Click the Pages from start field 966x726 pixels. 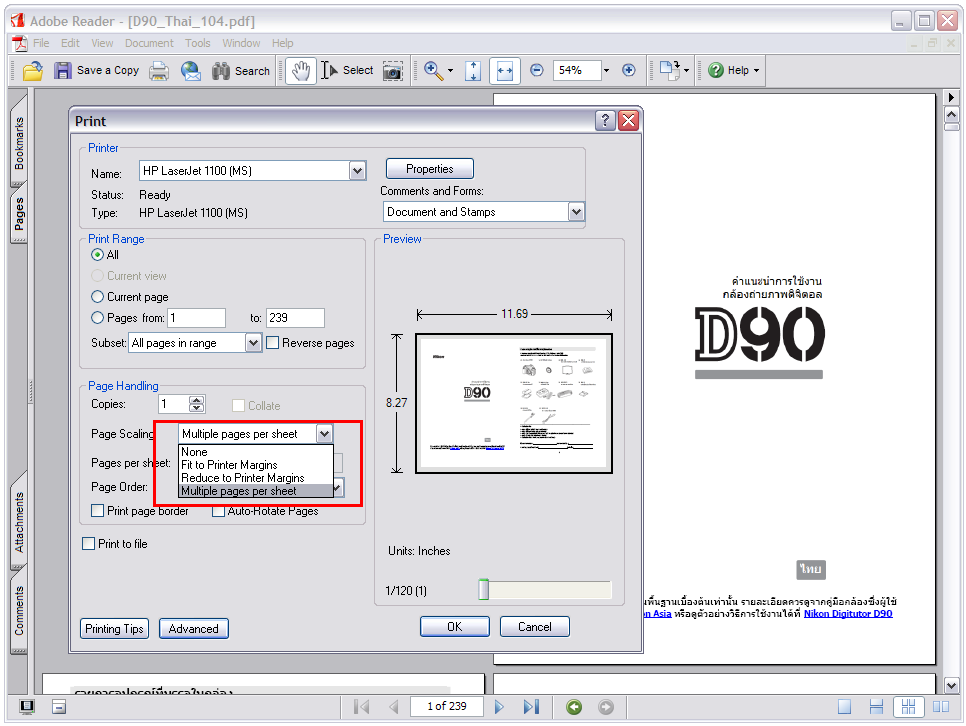coord(197,318)
